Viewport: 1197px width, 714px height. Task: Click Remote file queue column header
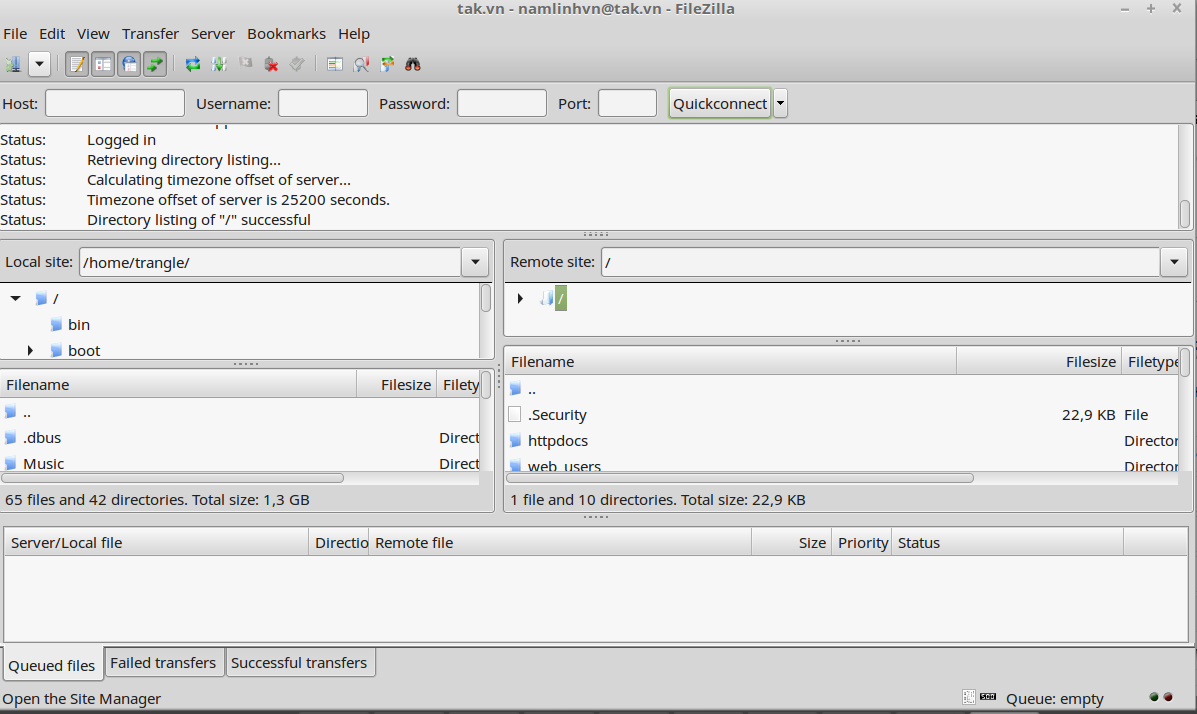(x=560, y=542)
